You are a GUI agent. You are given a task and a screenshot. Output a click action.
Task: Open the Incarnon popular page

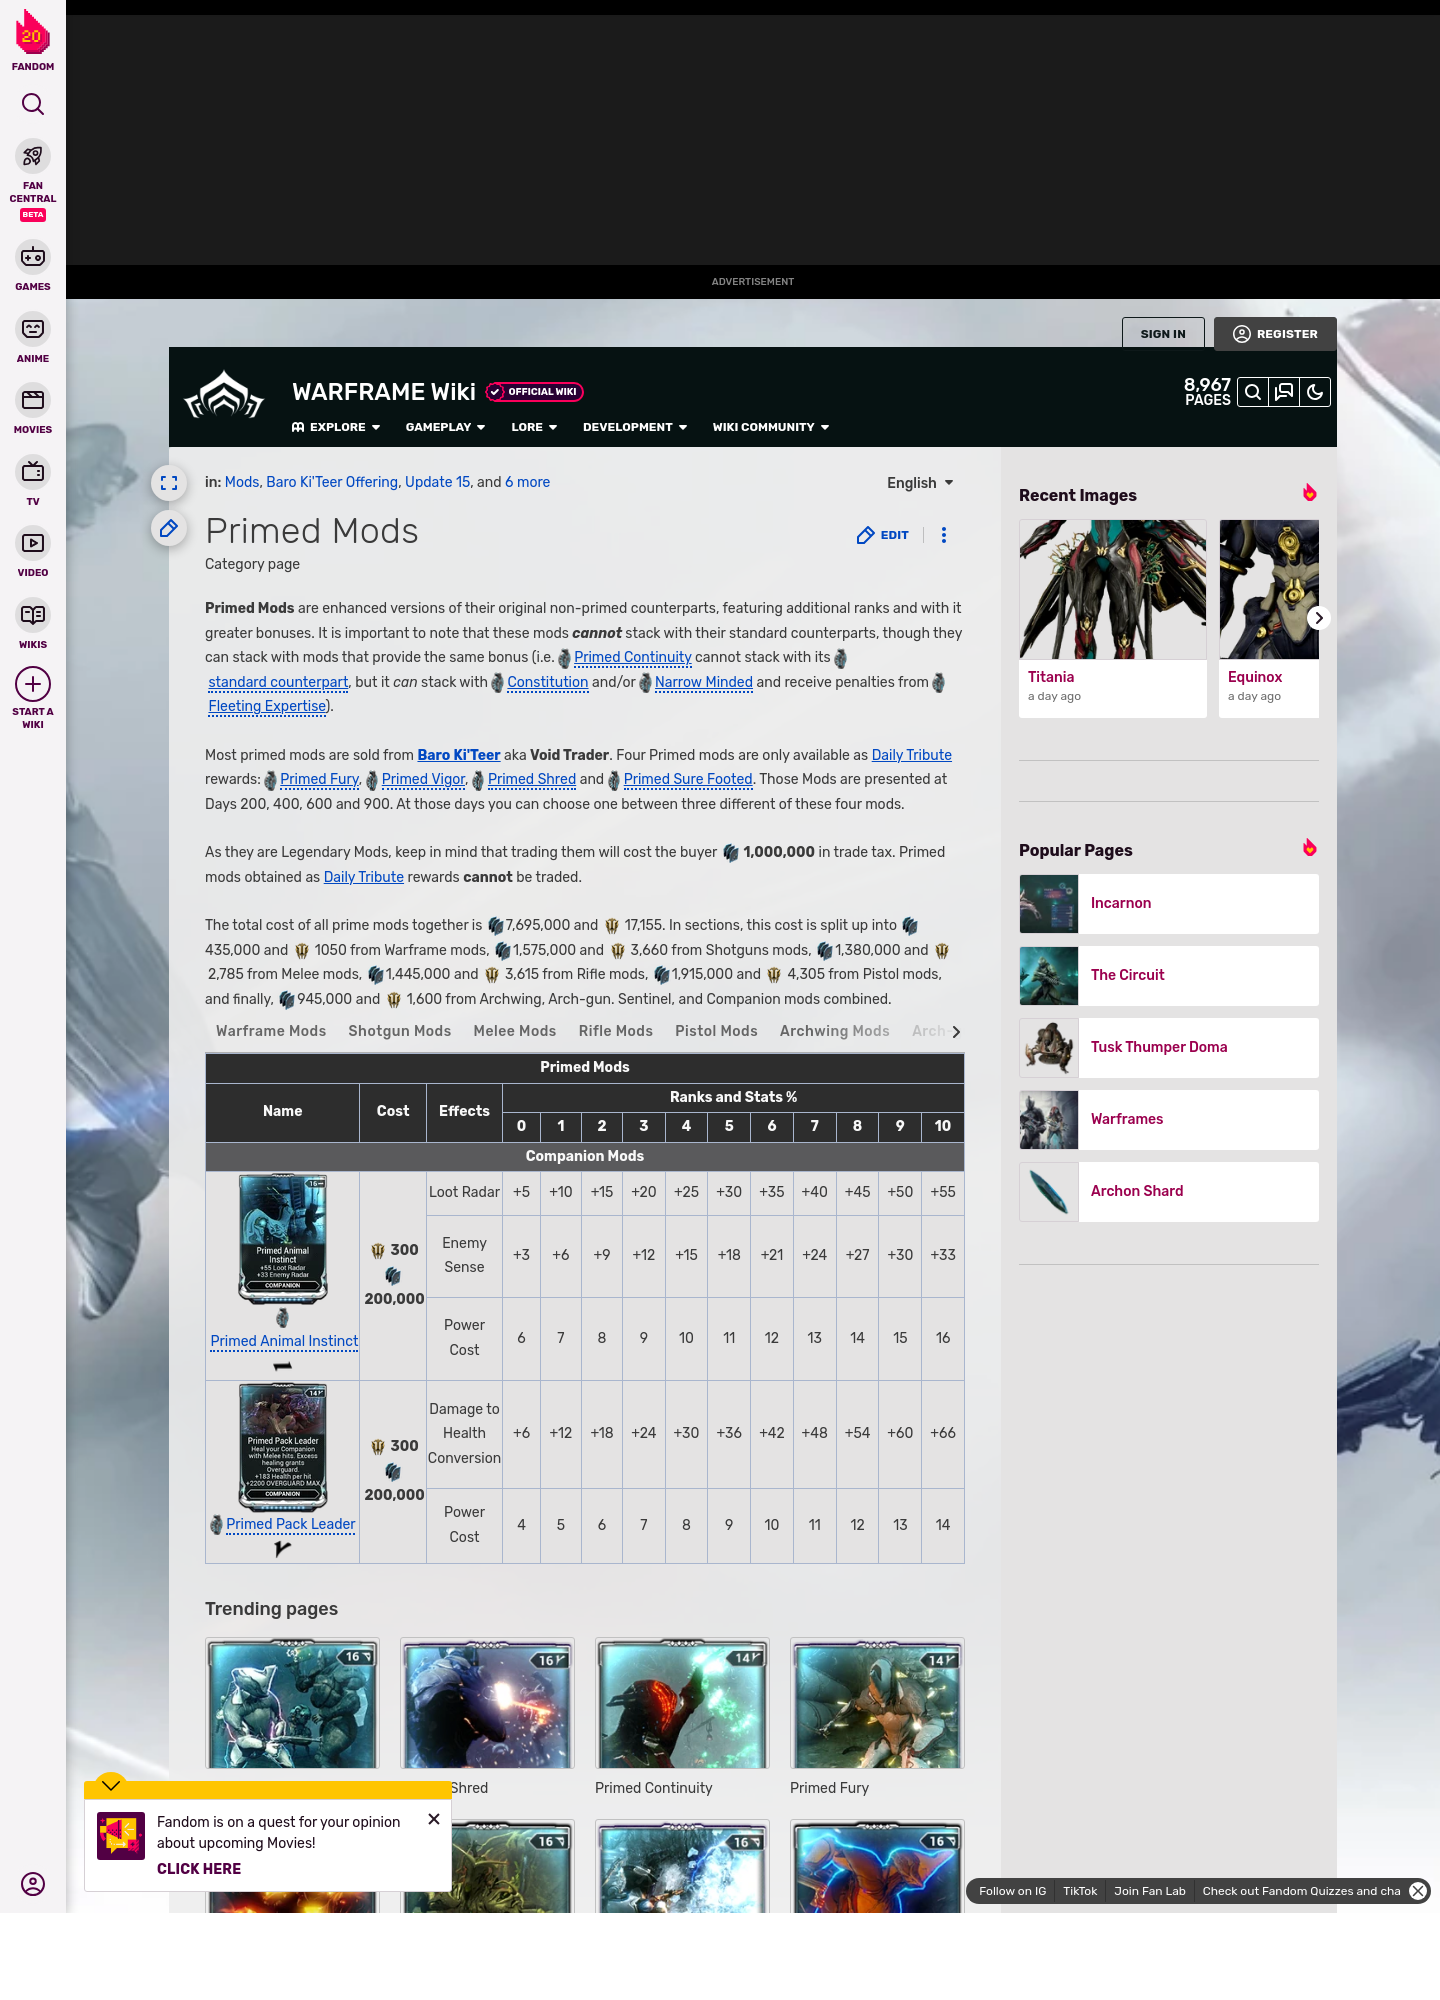pyautogui.click(x=1169, y=904)
